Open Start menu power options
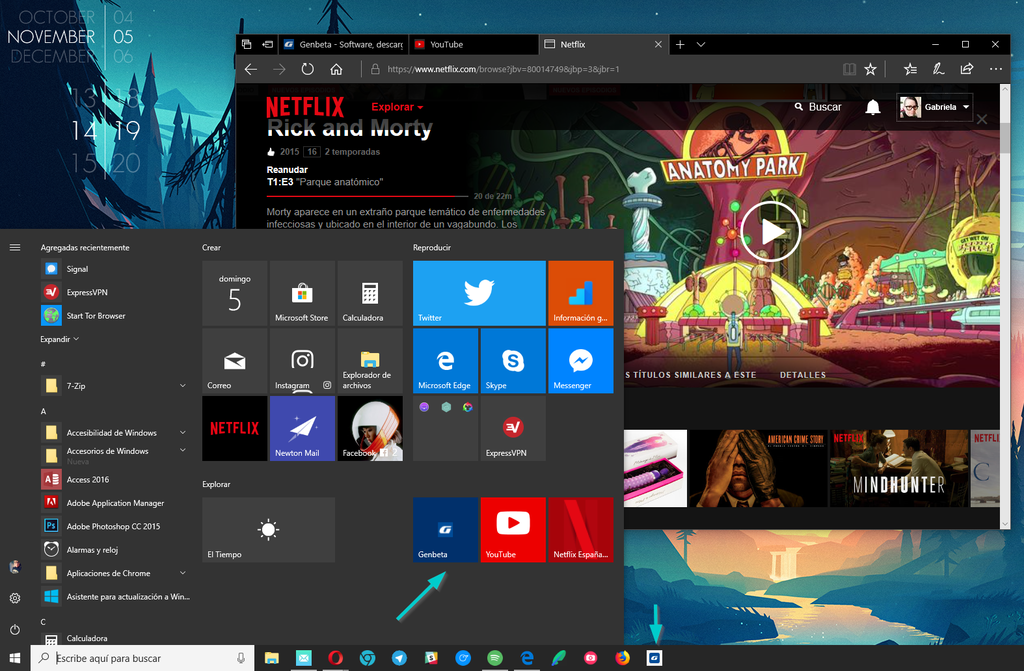 click(x=15, y=630)
